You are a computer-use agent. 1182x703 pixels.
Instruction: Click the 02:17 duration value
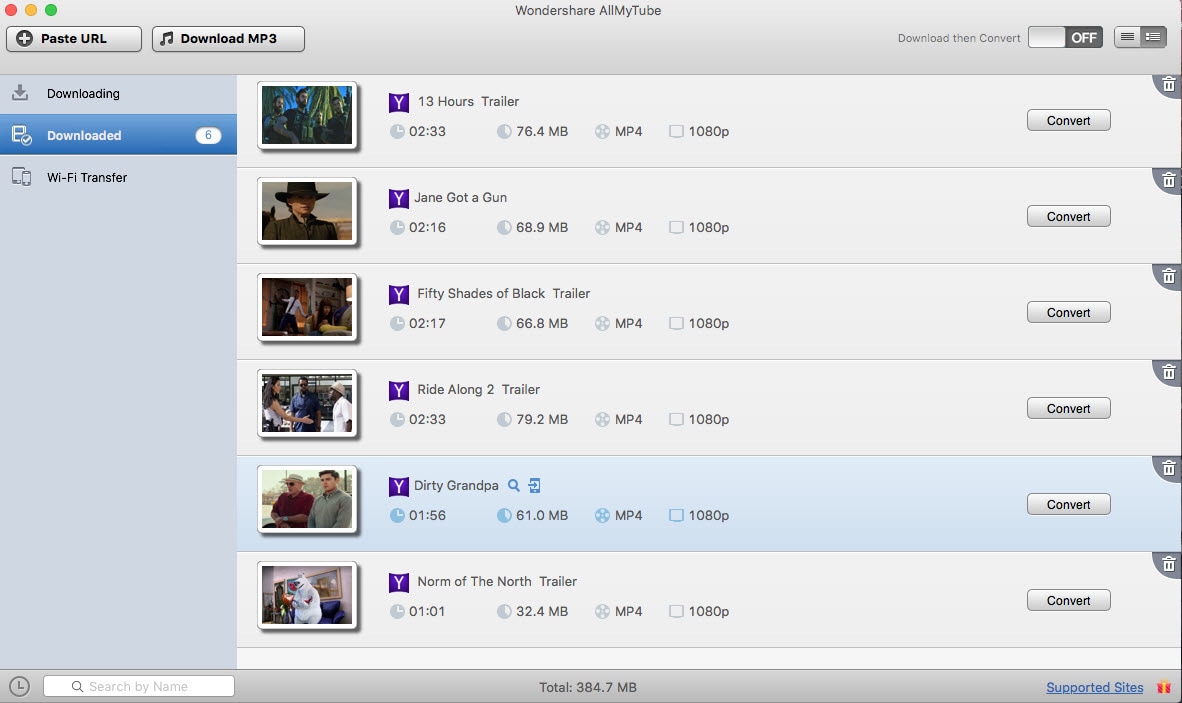click(427, 323)
